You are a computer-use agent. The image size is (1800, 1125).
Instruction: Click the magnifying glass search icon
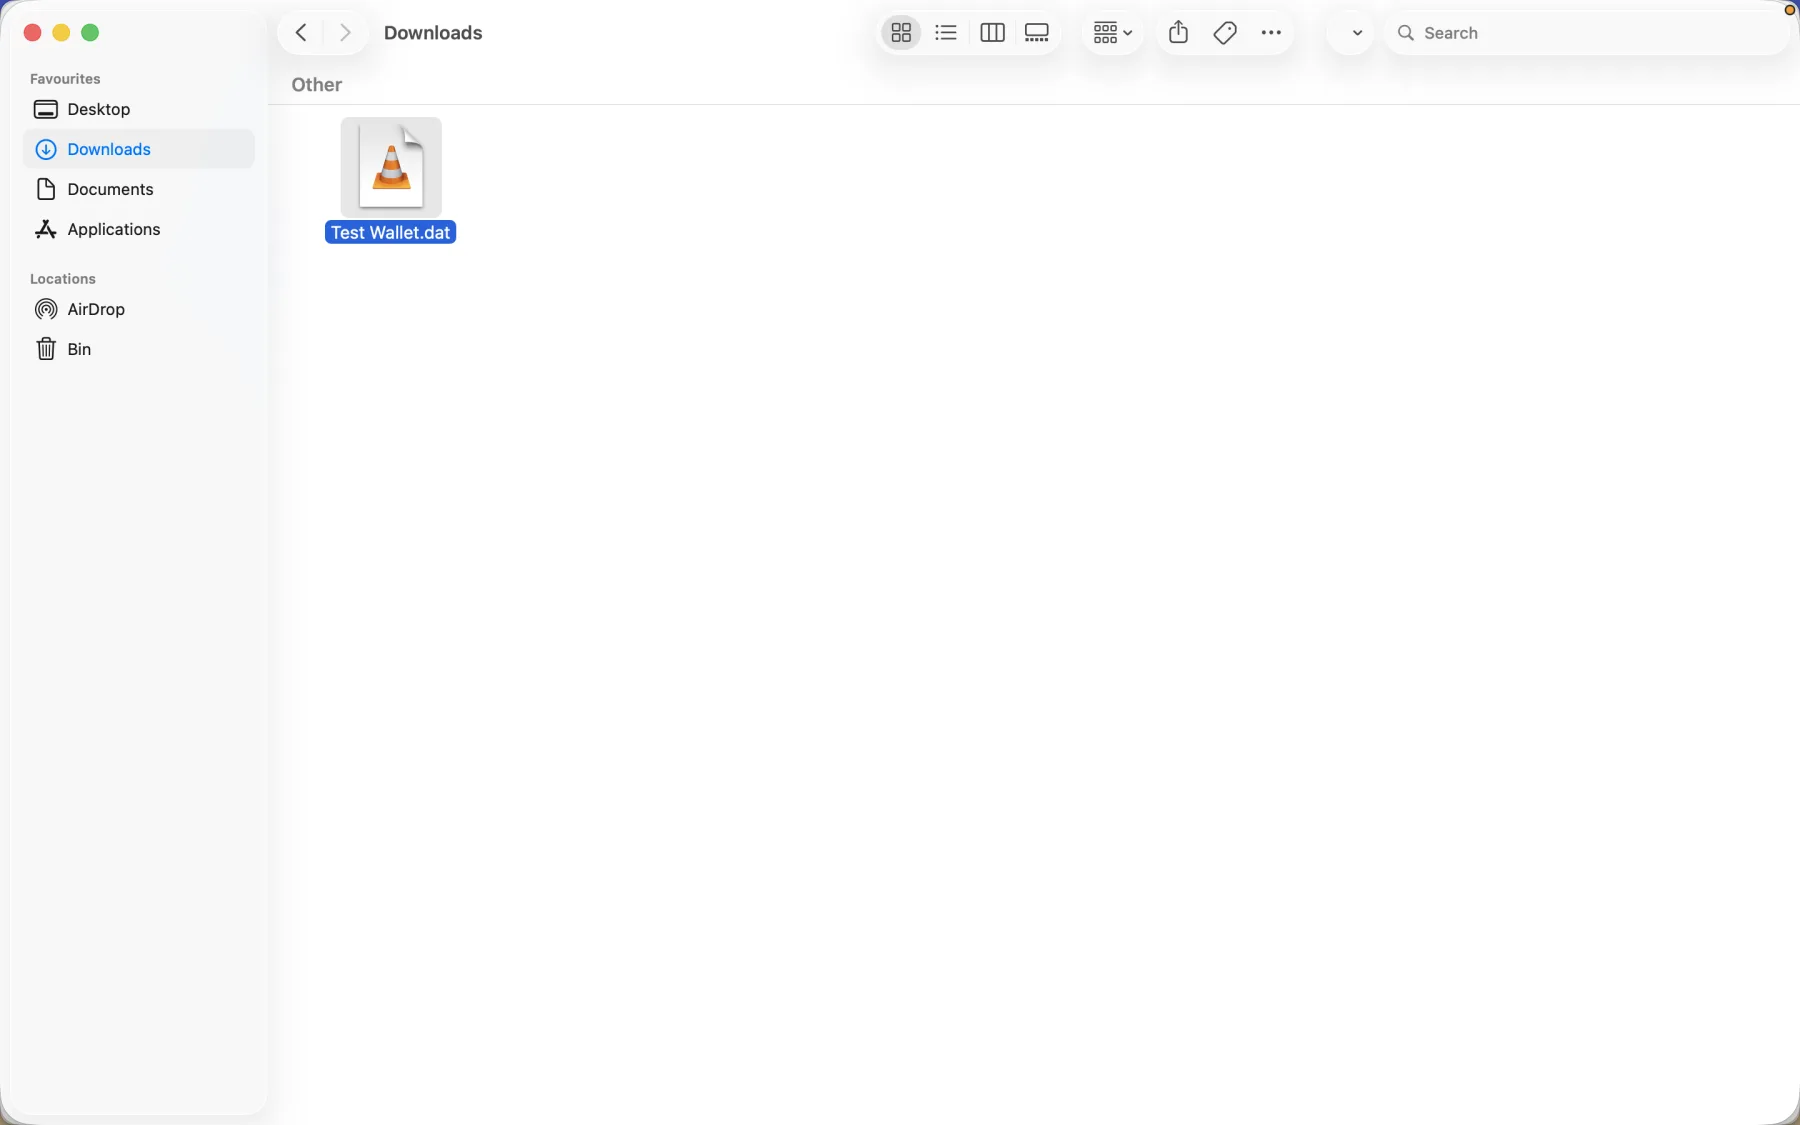tap(1406, 33)
